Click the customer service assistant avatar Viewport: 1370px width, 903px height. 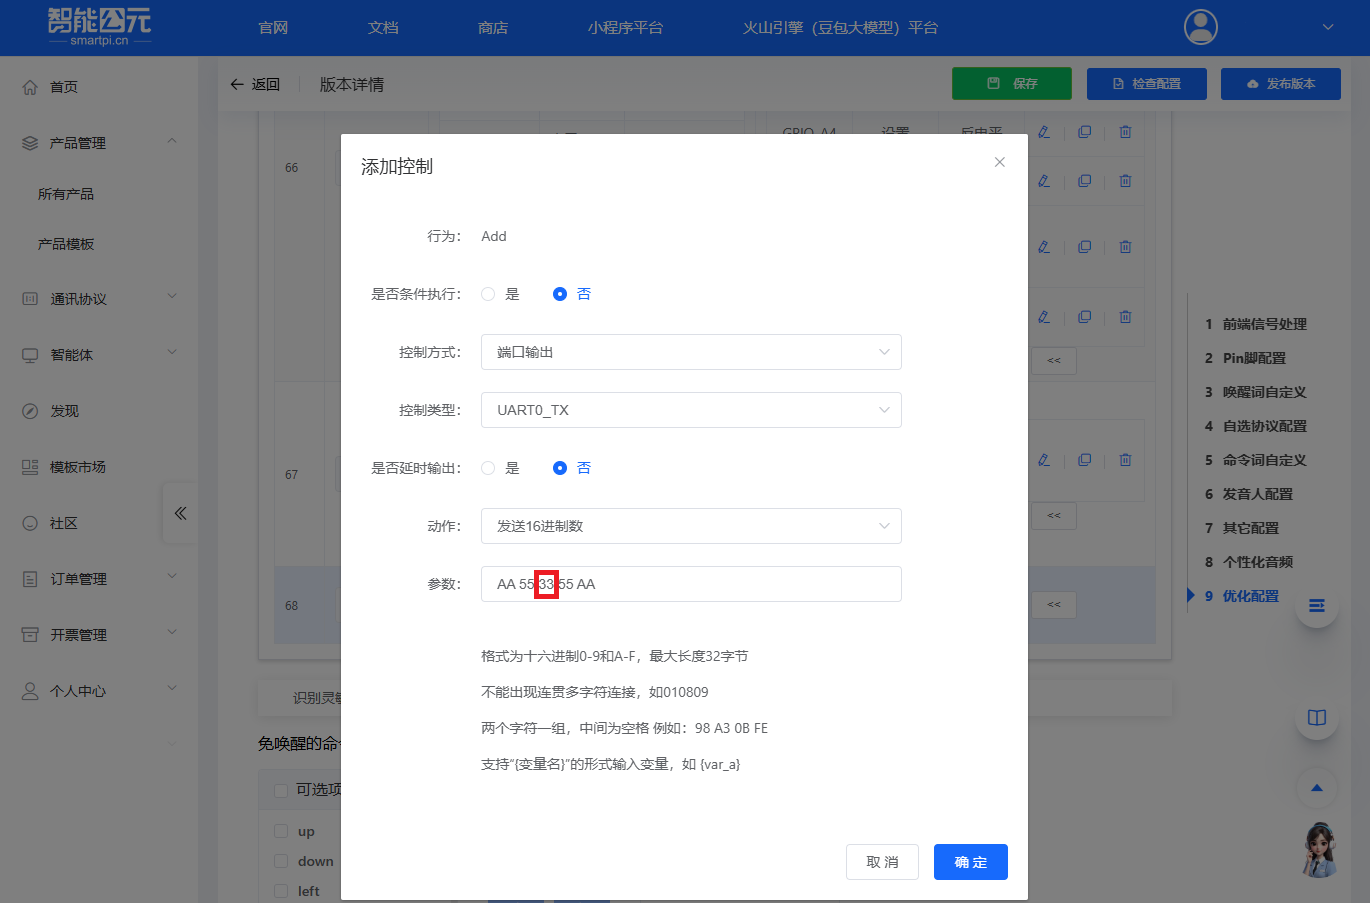[x=1319, y=850]
